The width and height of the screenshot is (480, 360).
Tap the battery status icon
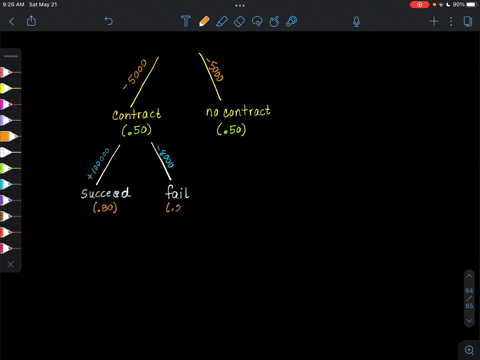click(x=471, y=4)
